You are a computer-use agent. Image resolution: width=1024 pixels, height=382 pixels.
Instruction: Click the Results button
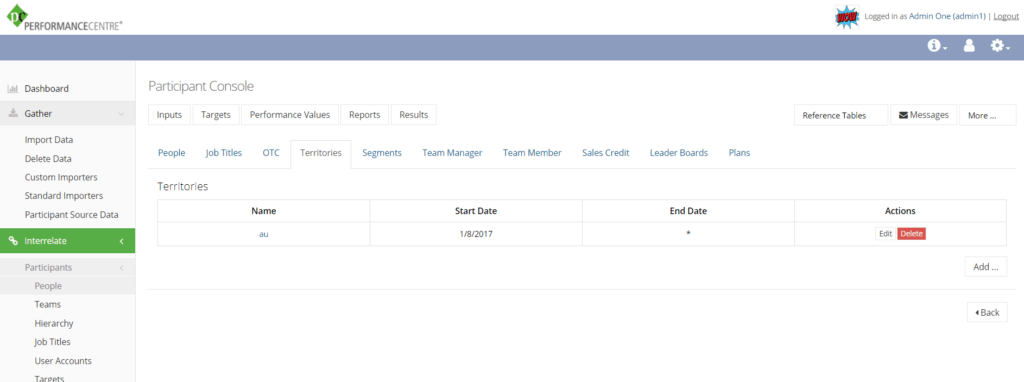[413, 115]
